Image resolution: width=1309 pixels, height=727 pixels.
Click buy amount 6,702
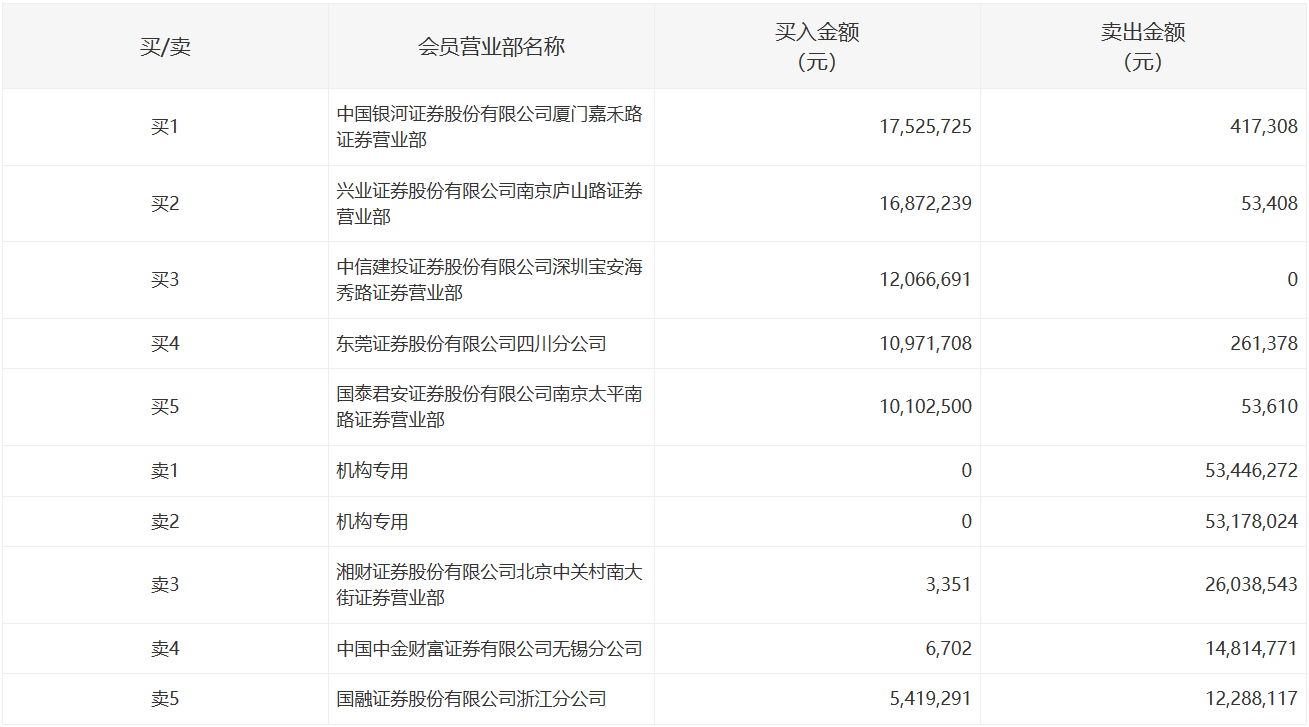949,649
